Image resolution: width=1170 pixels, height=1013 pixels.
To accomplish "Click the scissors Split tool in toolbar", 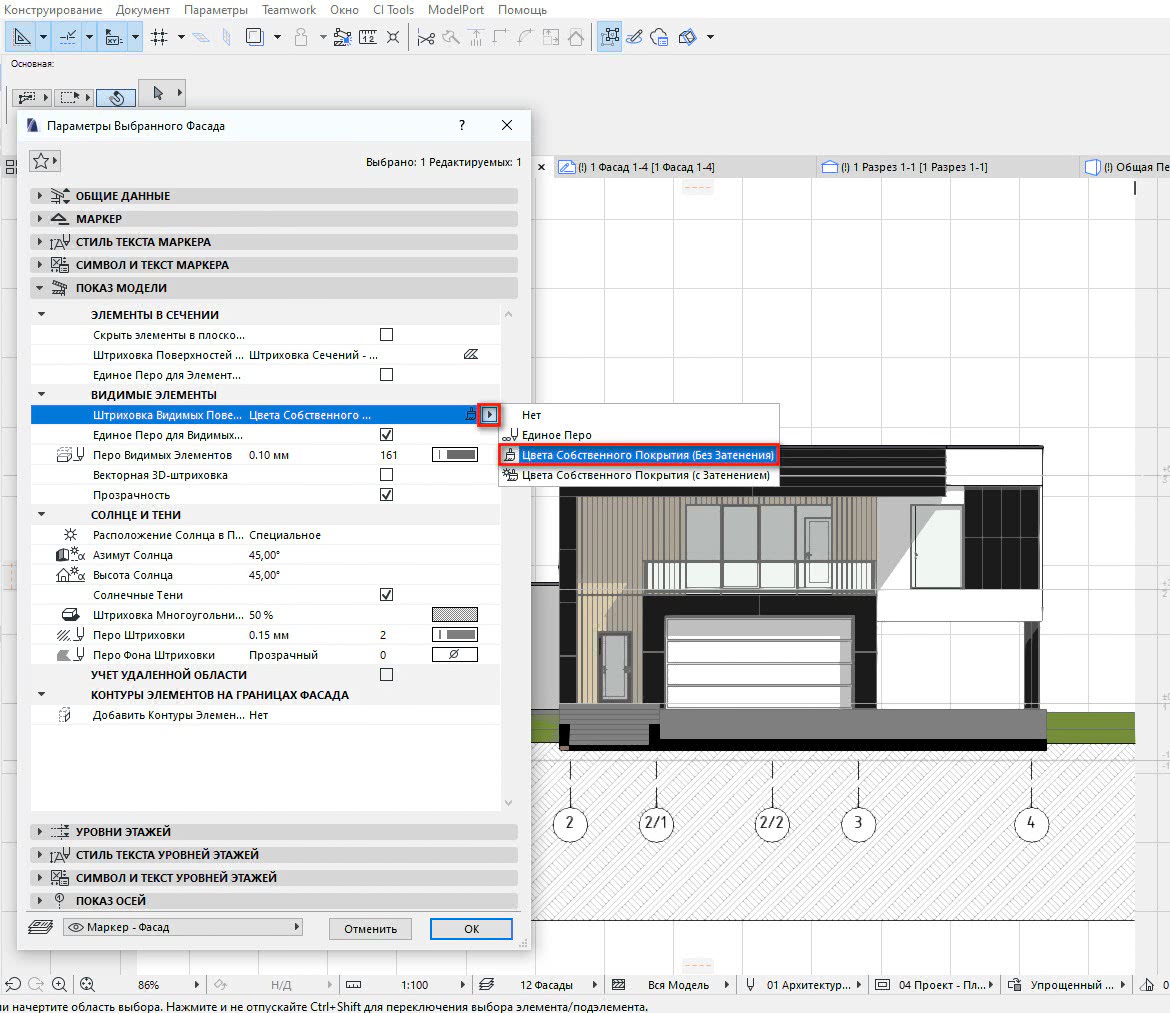I will click(426, 38).
